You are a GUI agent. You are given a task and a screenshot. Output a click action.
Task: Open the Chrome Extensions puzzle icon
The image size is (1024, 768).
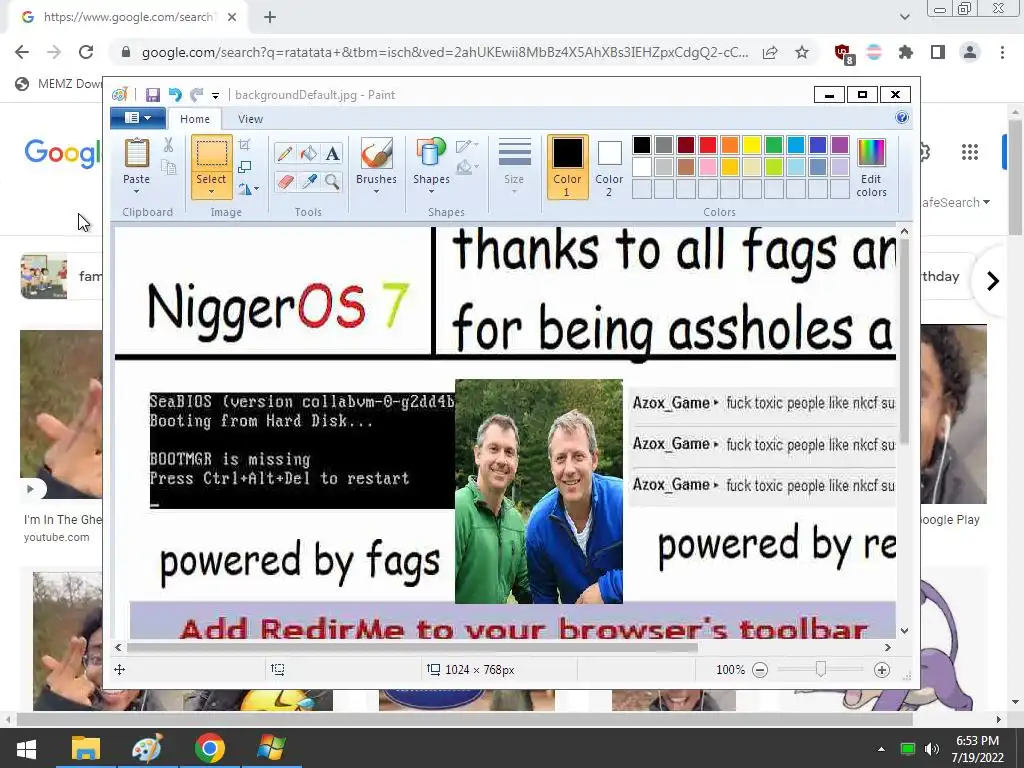(x=906, y=52)
